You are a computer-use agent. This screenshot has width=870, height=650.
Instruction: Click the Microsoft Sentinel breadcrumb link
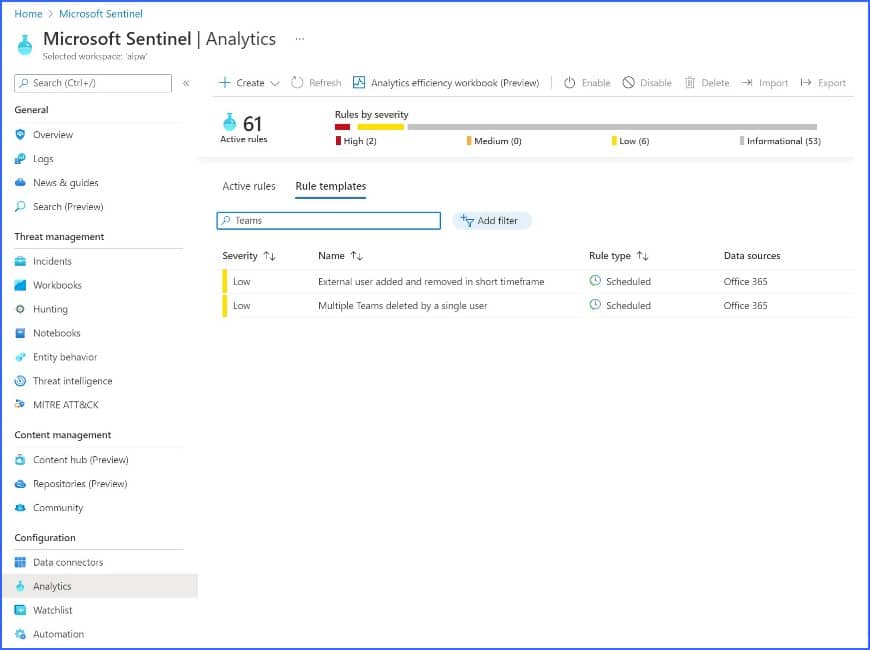pyautogui.click(x=101, y=14)
